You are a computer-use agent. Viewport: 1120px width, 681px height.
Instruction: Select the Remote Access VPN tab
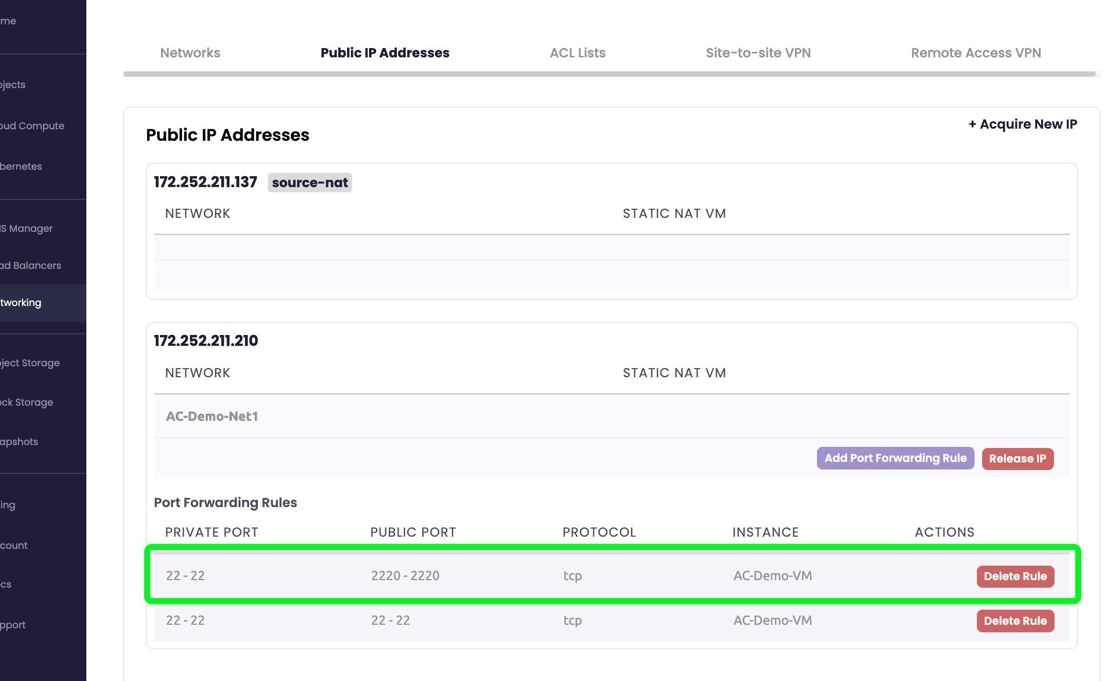975,53
